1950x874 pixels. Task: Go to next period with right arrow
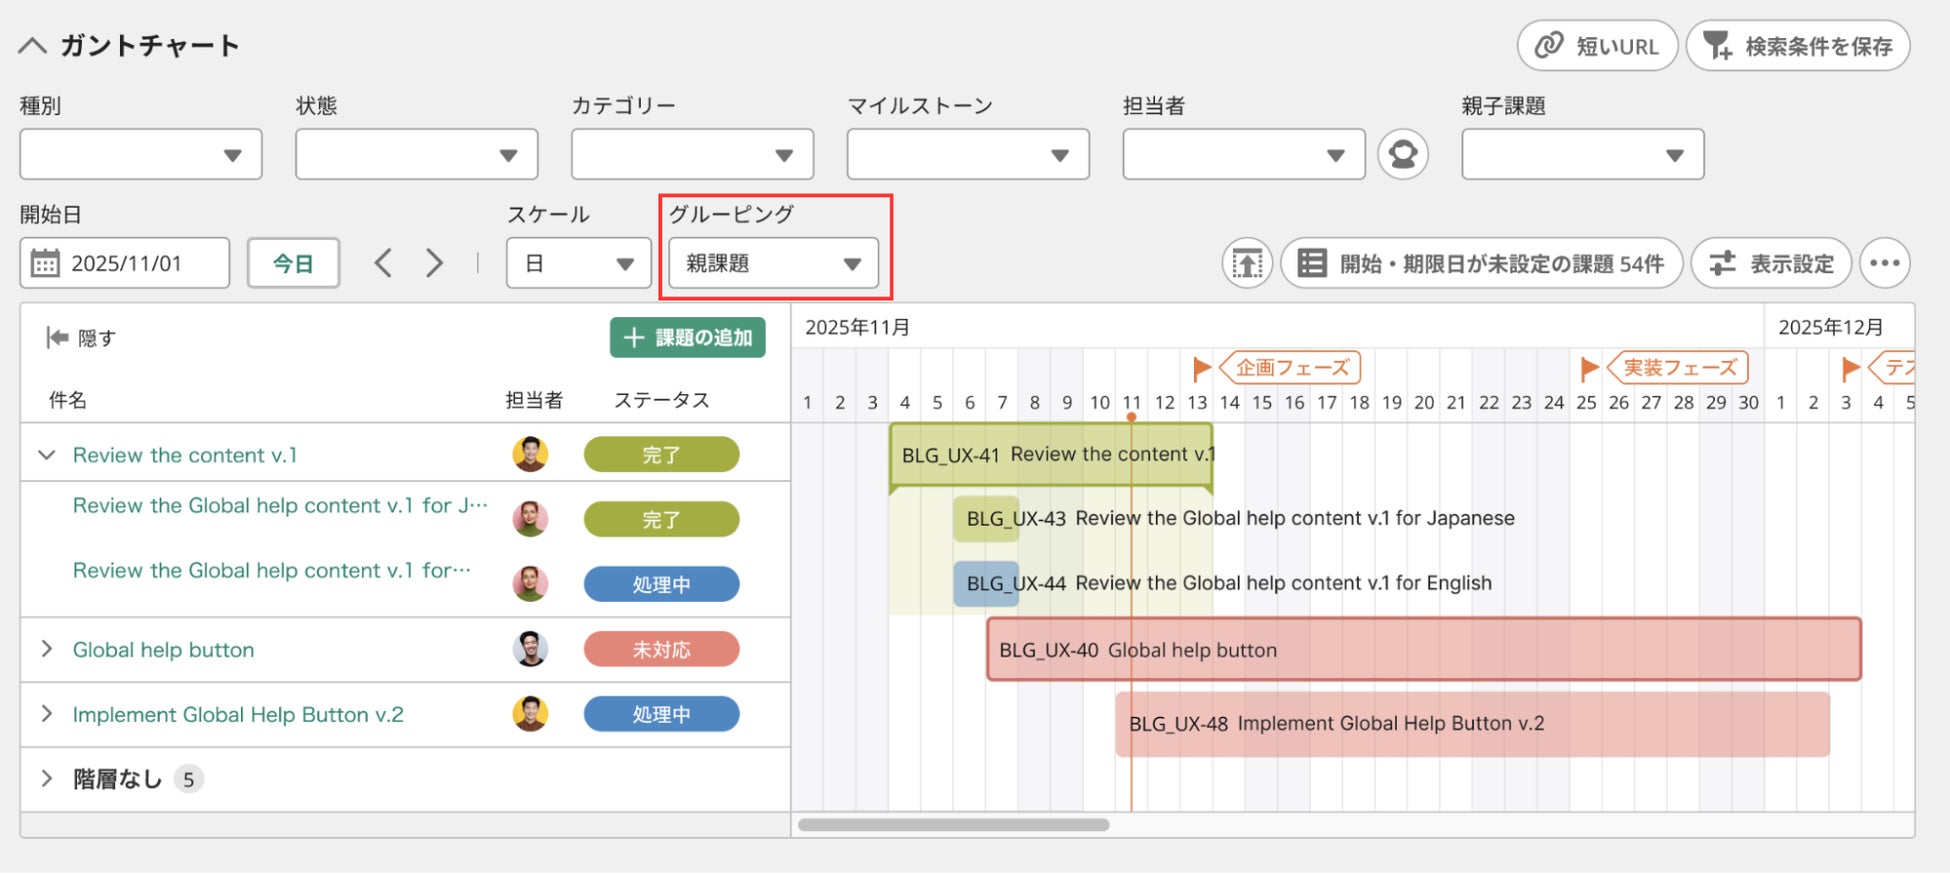point(434,263)
